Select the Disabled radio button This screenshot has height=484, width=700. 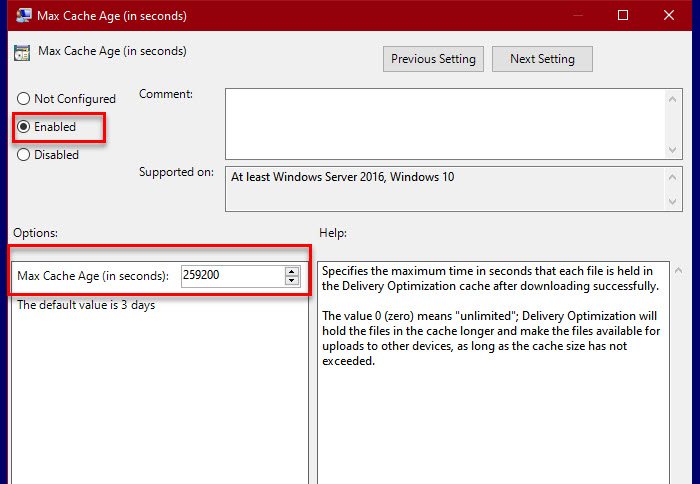pyautogui.click(x=23, y=154)
